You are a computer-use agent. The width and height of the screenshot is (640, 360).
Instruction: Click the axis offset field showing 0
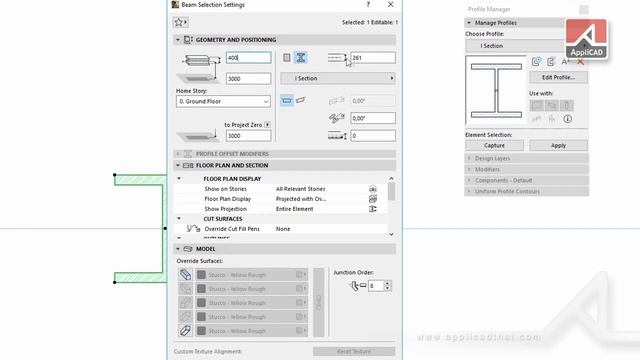373,136
